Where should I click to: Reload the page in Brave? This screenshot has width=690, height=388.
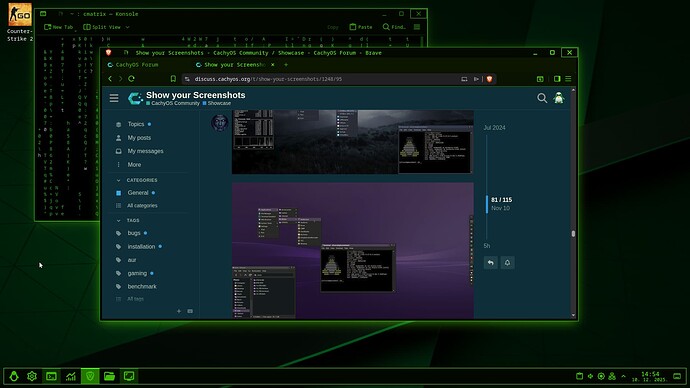(x=131, y=79)
